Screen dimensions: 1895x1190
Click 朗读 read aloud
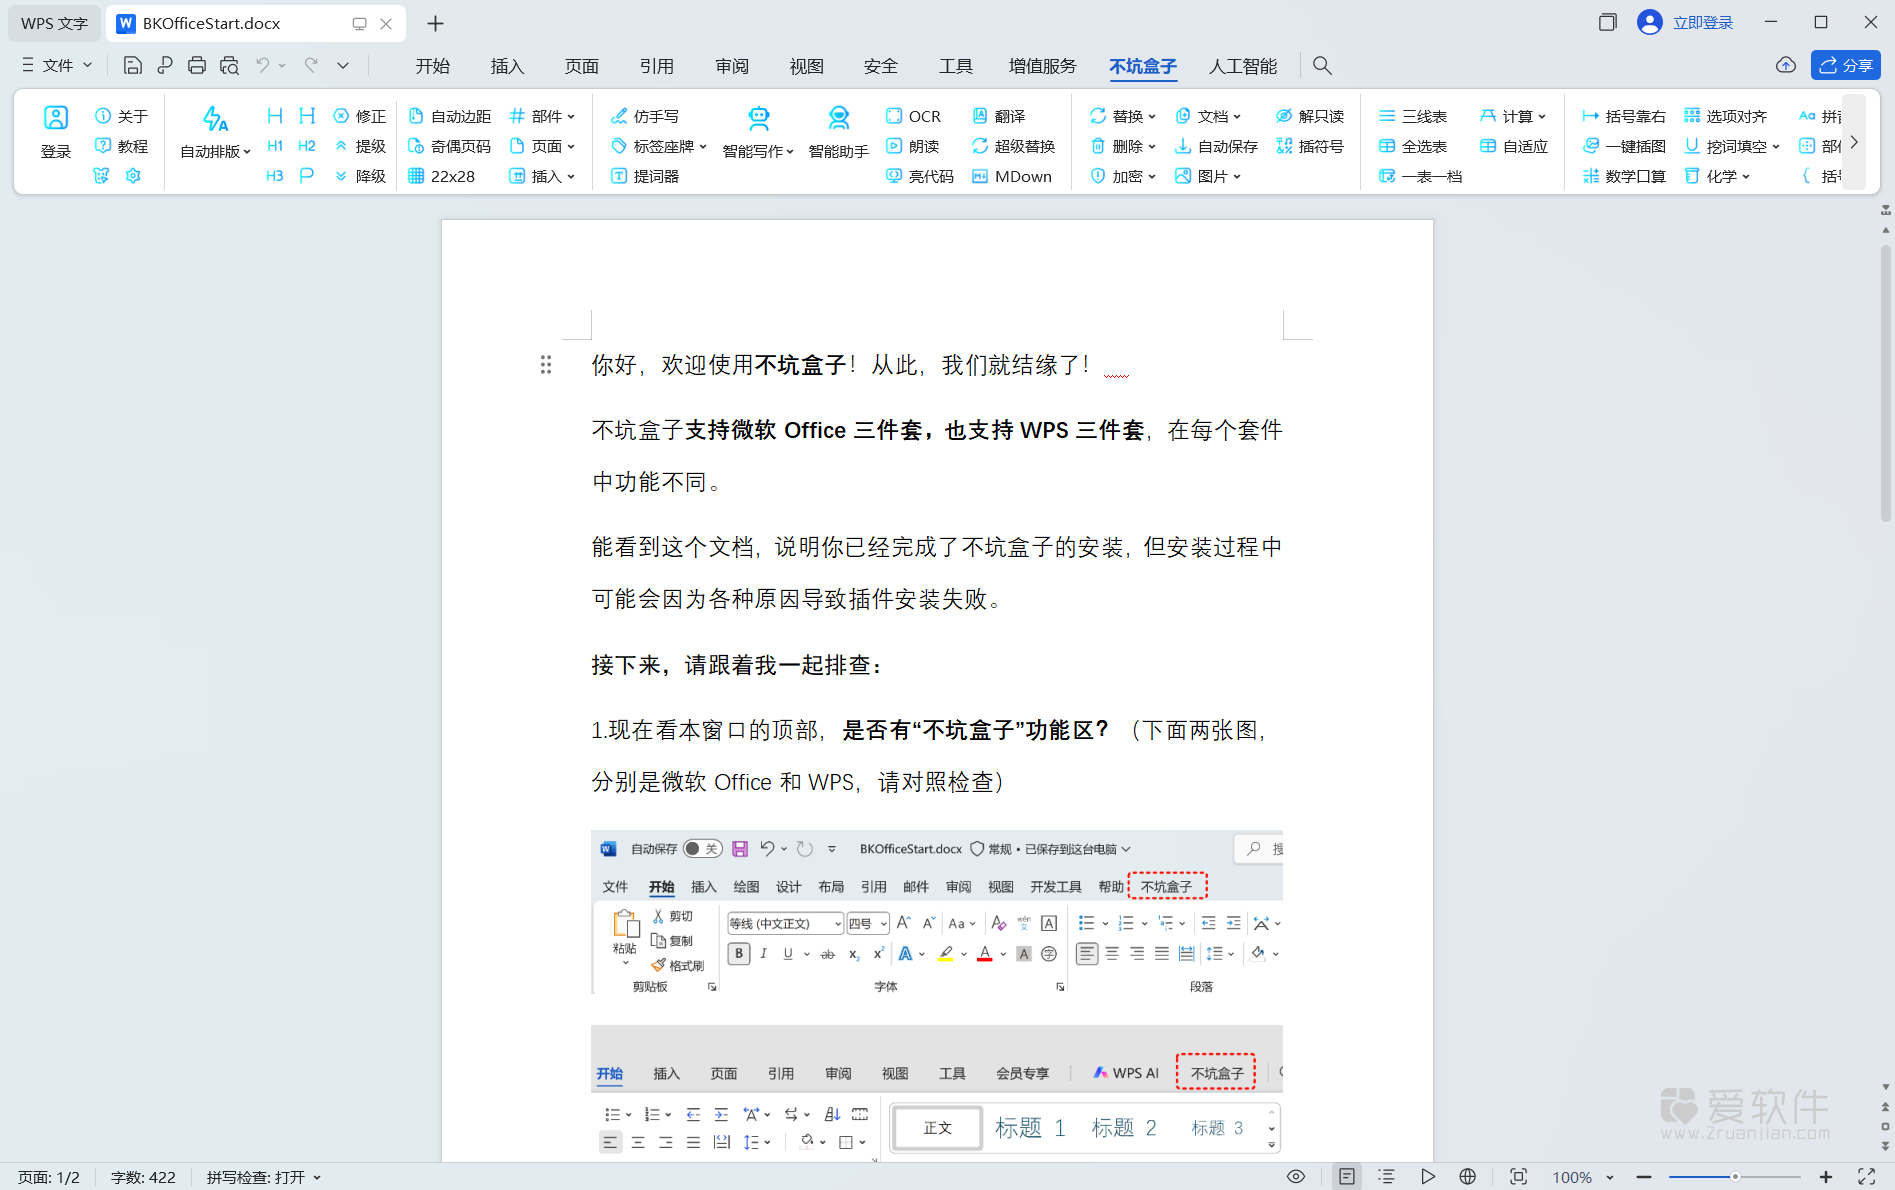click(x=913, y=146)
